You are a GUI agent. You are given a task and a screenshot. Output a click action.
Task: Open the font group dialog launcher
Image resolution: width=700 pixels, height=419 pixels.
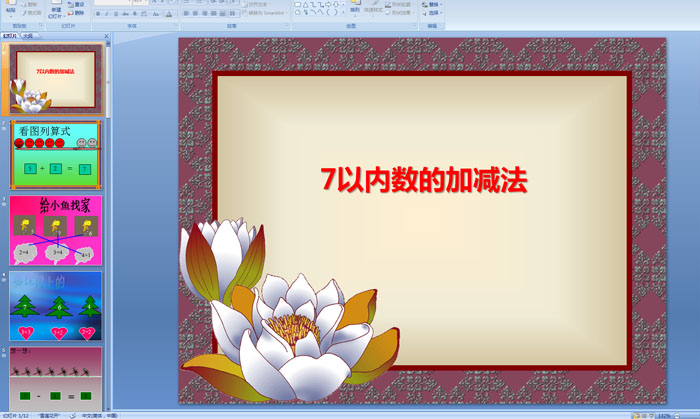coord(176,26)
